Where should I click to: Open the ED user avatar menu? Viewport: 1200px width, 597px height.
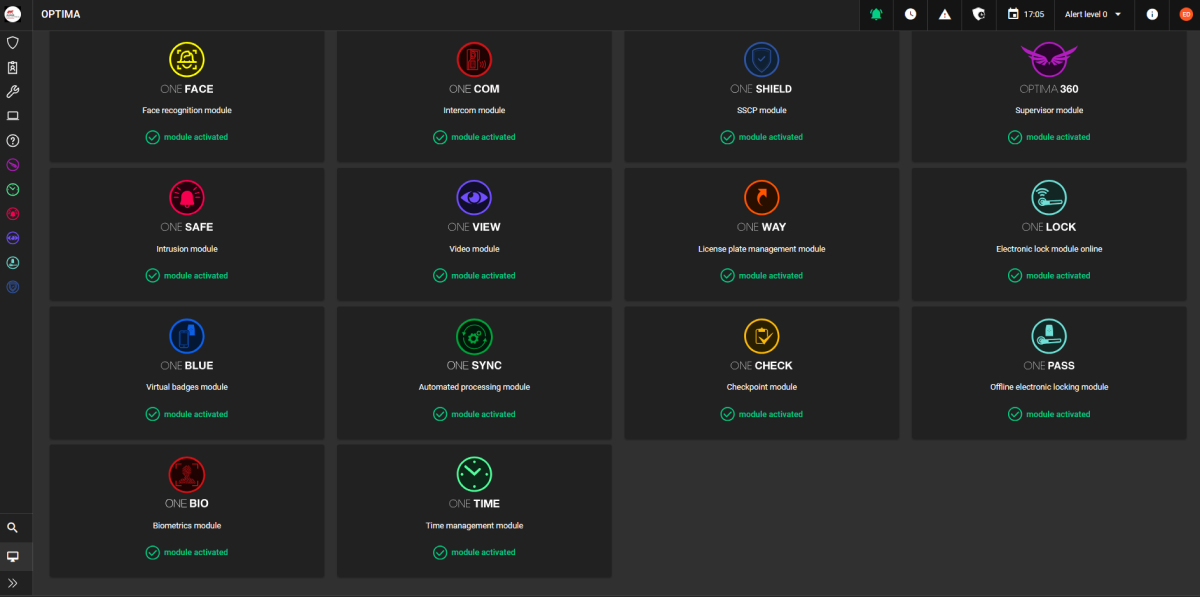click(x=1186, y=15)
